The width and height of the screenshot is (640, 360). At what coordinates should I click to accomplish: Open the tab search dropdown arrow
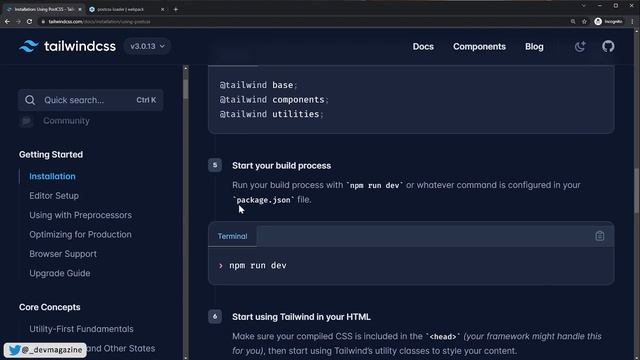coord(584,6)
